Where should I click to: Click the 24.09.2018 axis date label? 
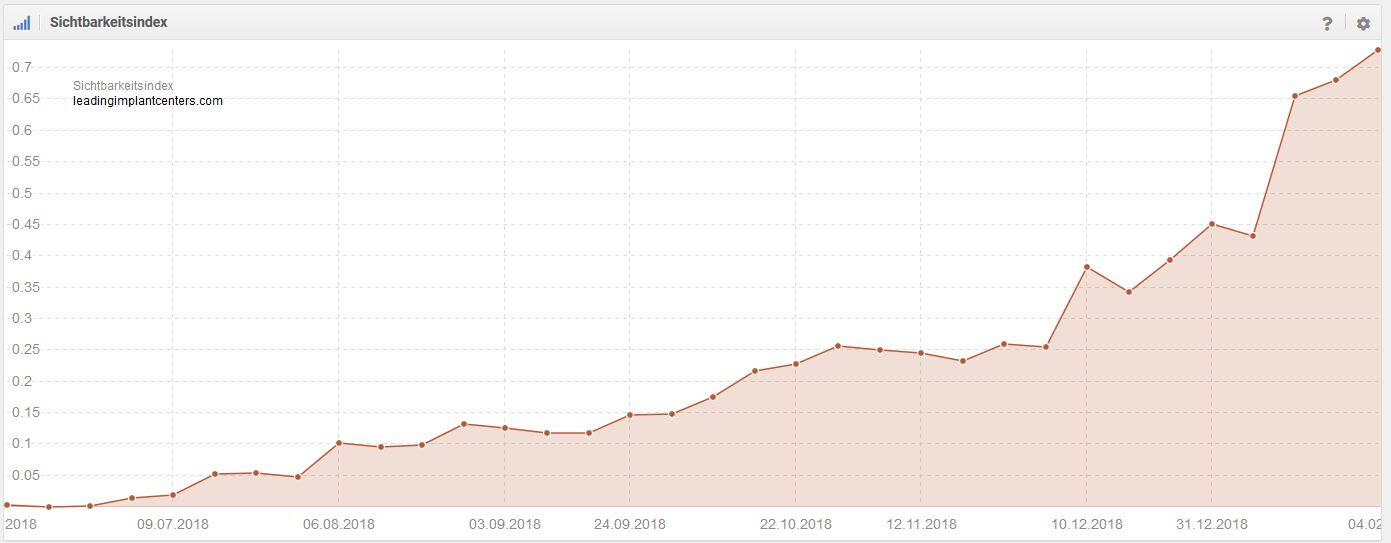pyautogui.click(x=630, y=524)
